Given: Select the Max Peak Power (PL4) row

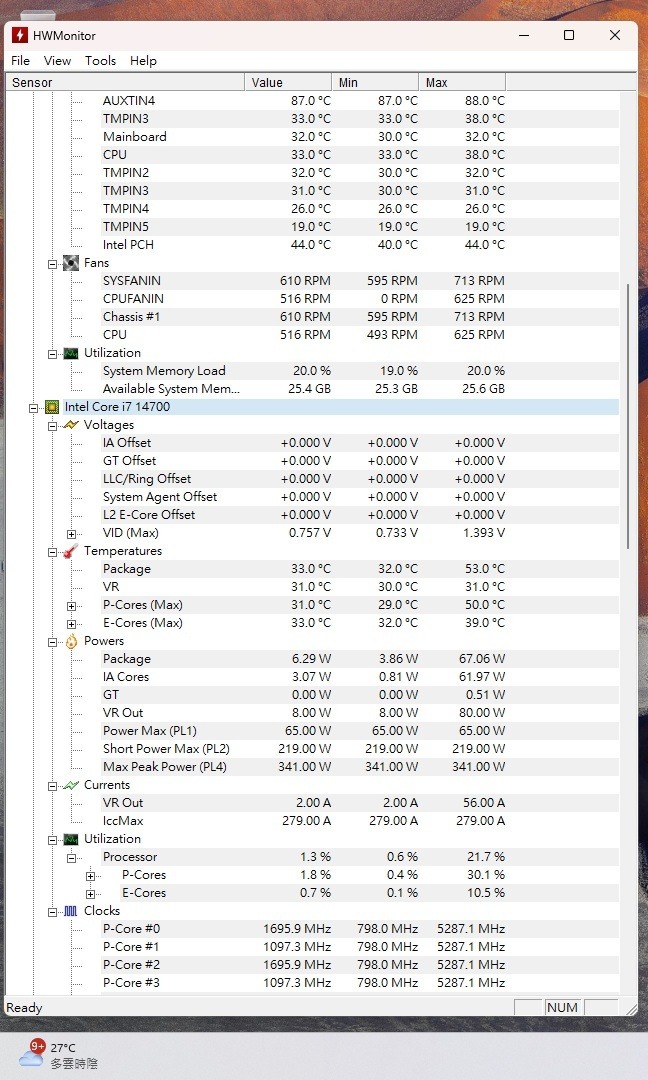Looking at the screenshot, I should (360, 767).
